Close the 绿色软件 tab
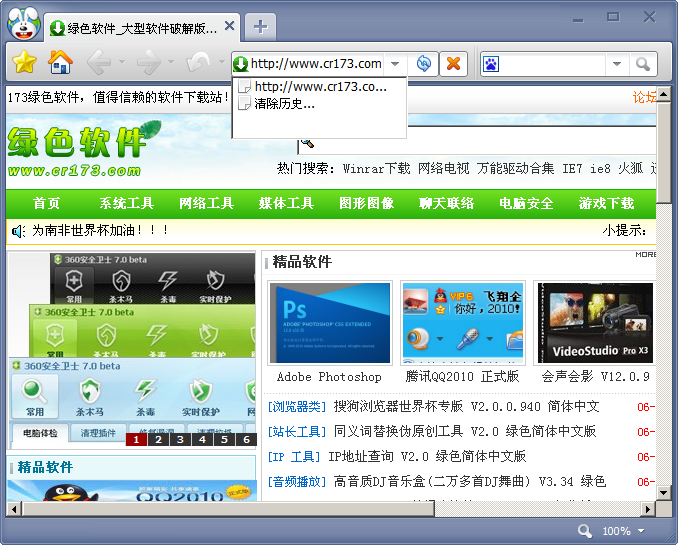The width and height of the screenshot is (678, 545). pos(230,26)
